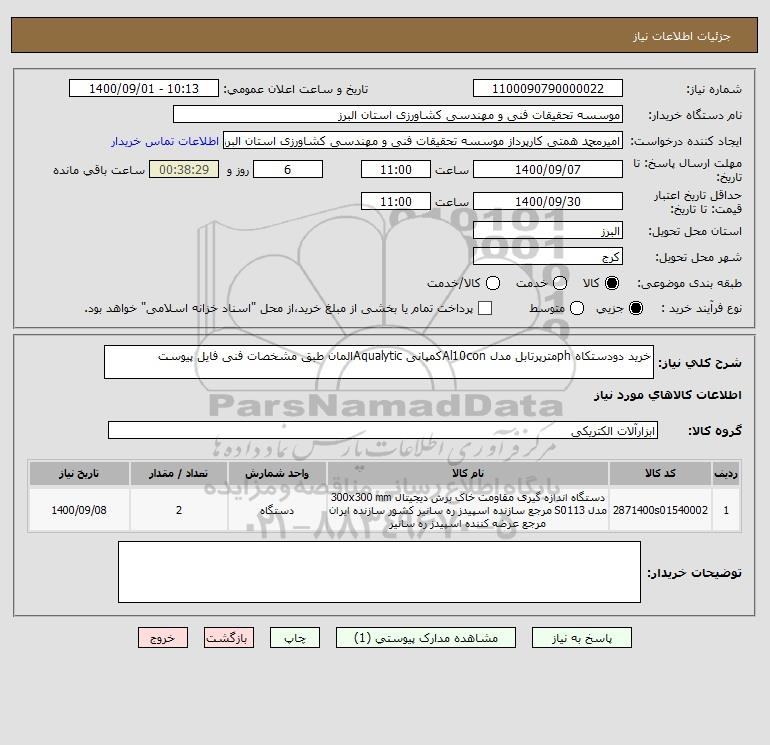Click the delivery province field البرز
This screenshot has width=770, height=745.
[548, 231]
